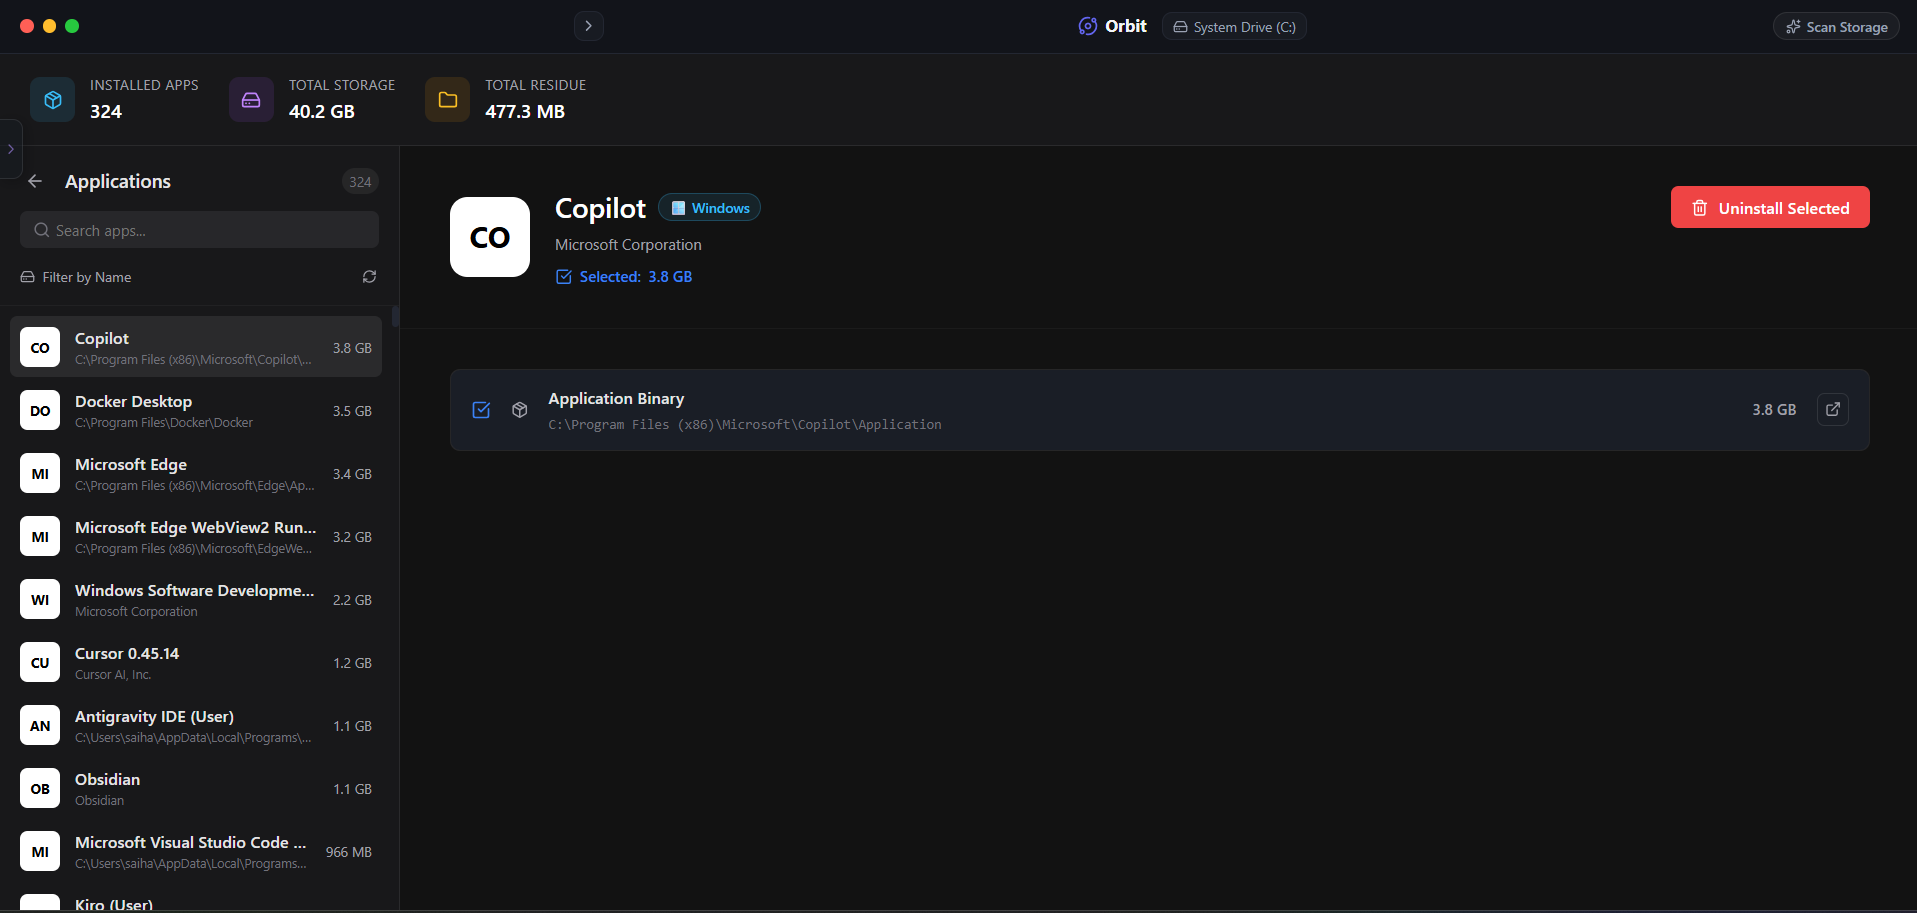Click the 3.8 GB size in Application Binary row
1917x913 pixels.
(x=1774, y=410)
